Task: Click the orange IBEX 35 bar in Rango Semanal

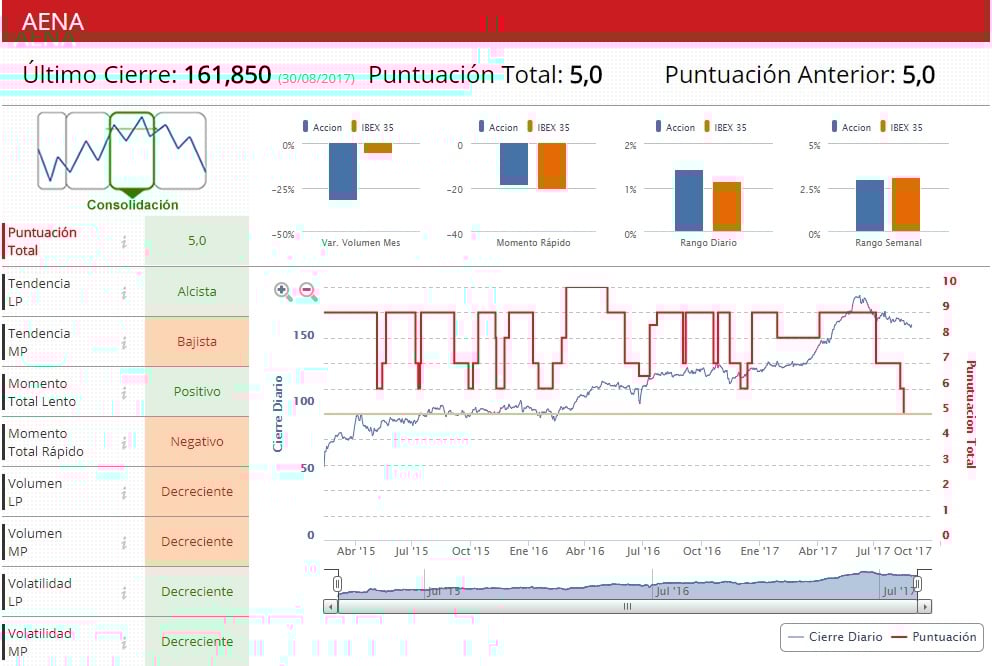Action: pos(906,204)
